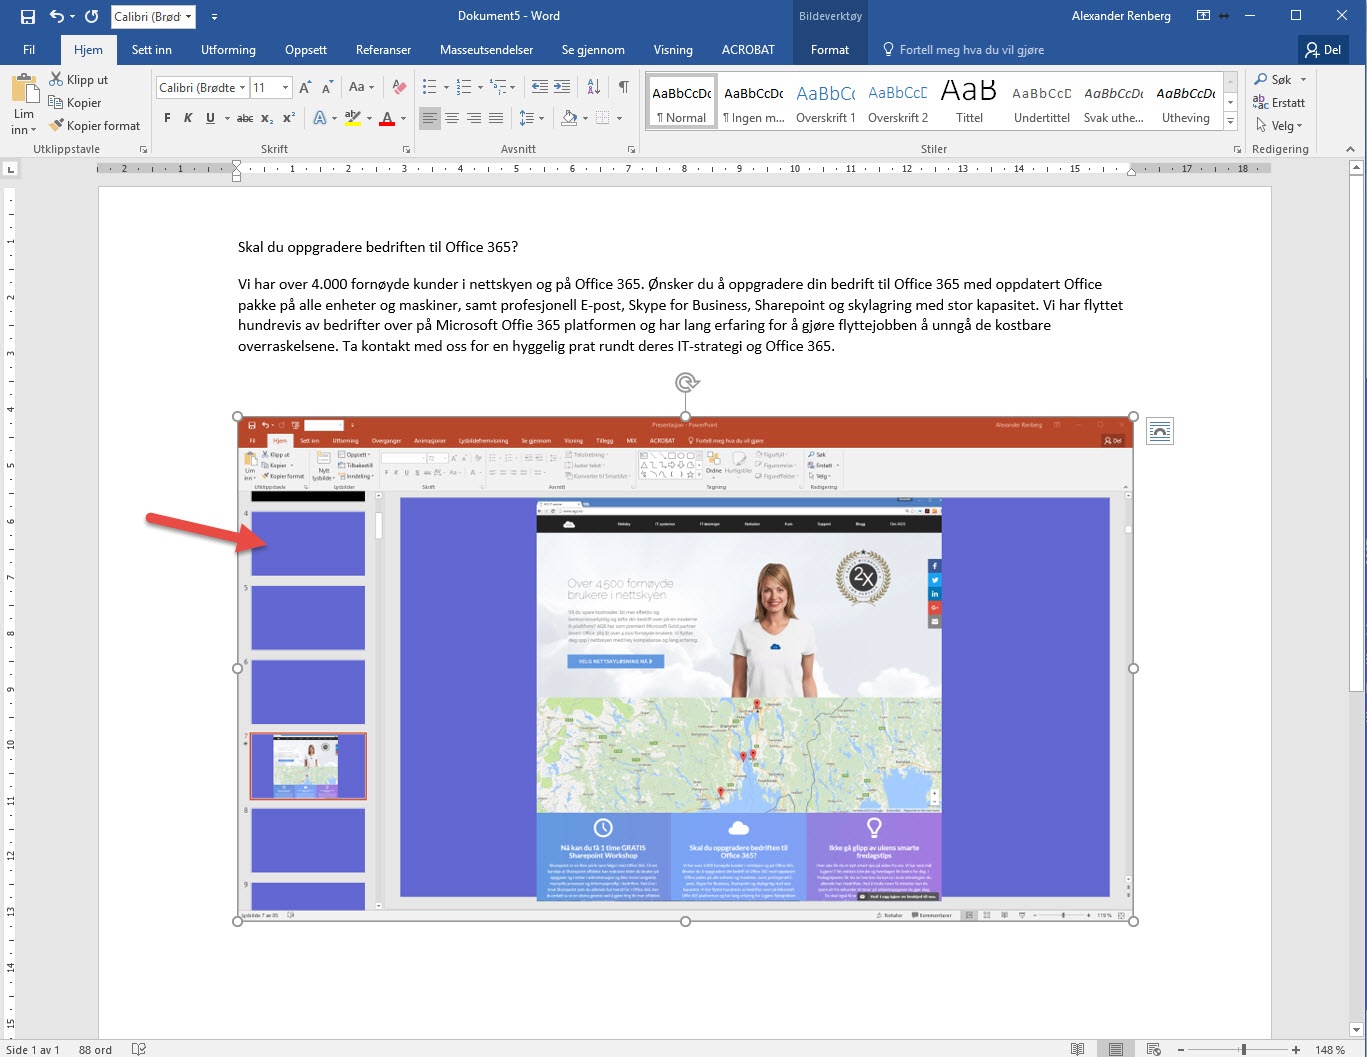Center the paragraph alignment
This screenshot has height=1057, width=1367.
452,118
